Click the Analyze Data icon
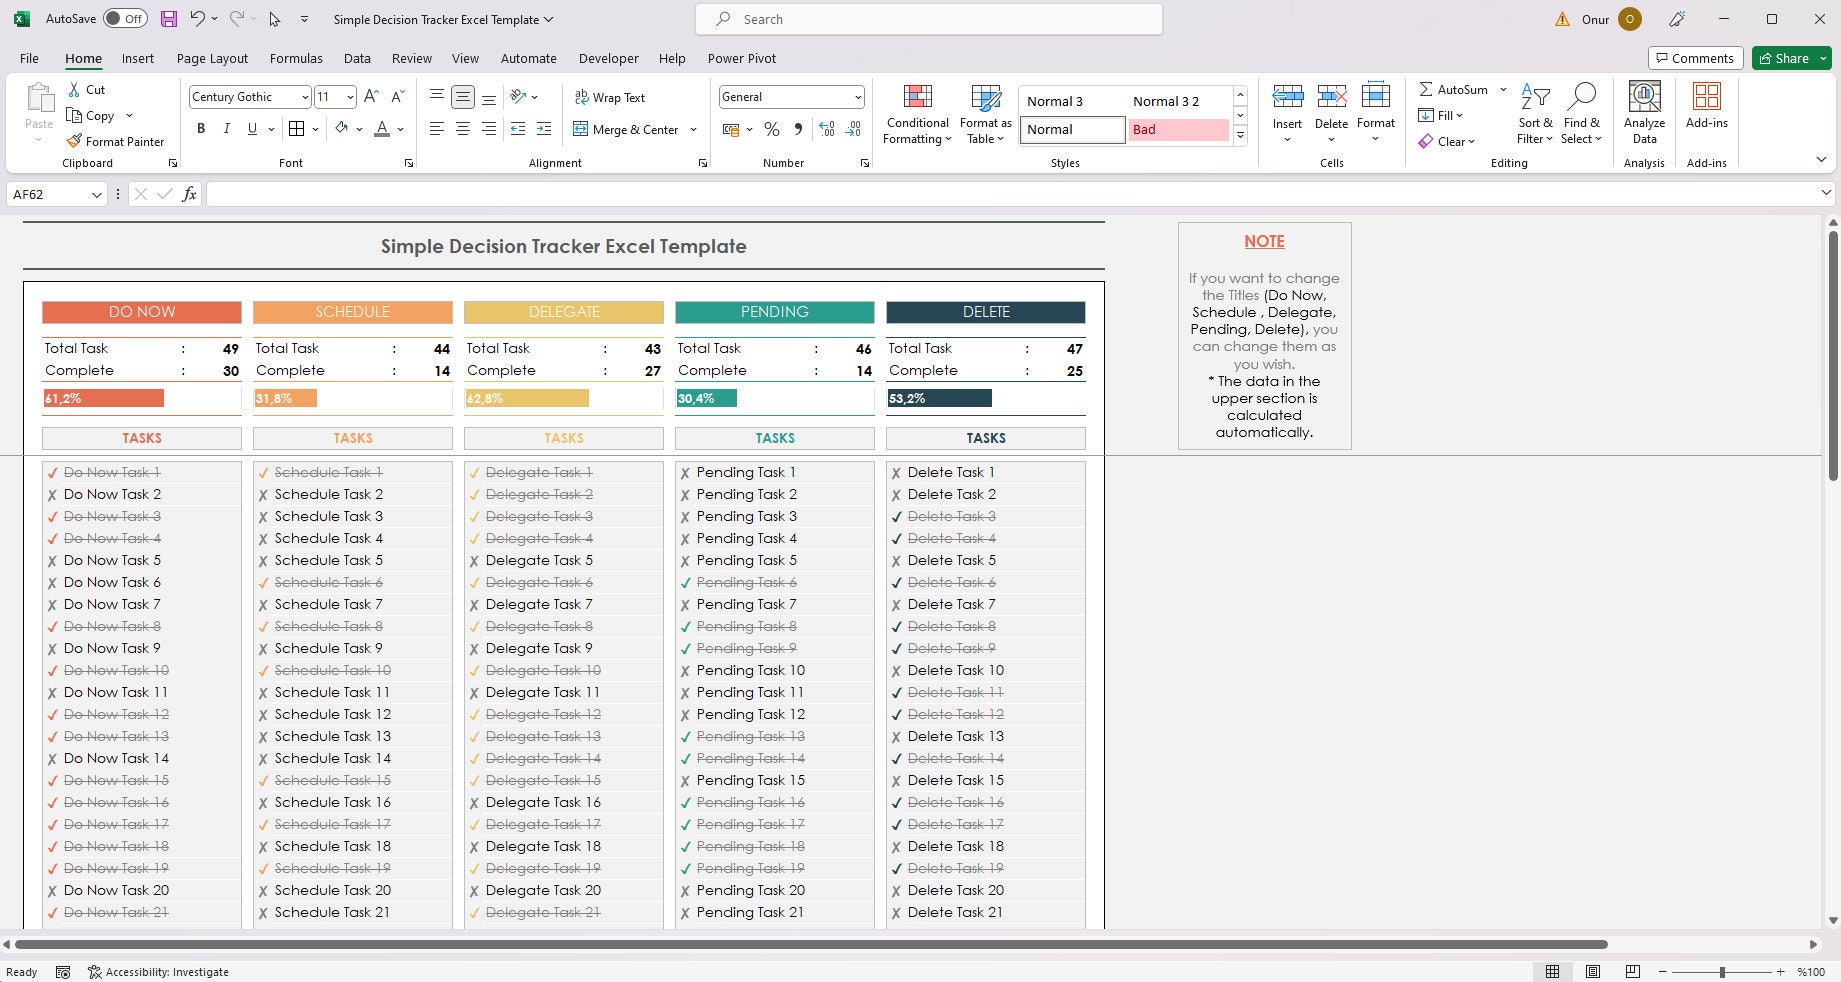The height and width of the screenshot is (982, 1841). [1644, 111]
